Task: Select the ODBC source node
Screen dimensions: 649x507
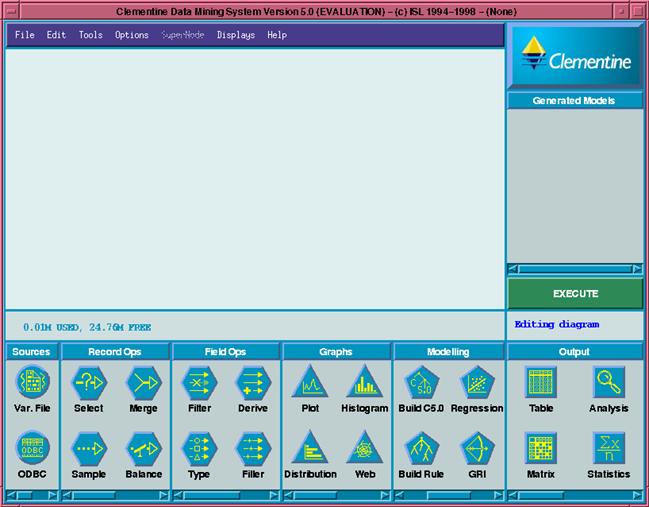Action: point(32,447)
